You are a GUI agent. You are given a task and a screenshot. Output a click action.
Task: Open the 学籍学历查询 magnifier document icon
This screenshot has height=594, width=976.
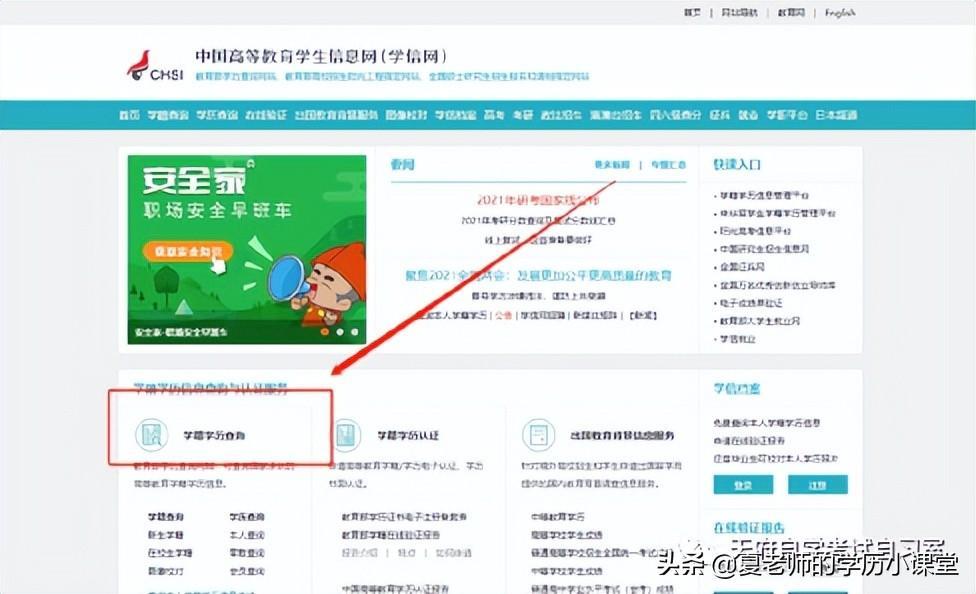pos(151,435)
